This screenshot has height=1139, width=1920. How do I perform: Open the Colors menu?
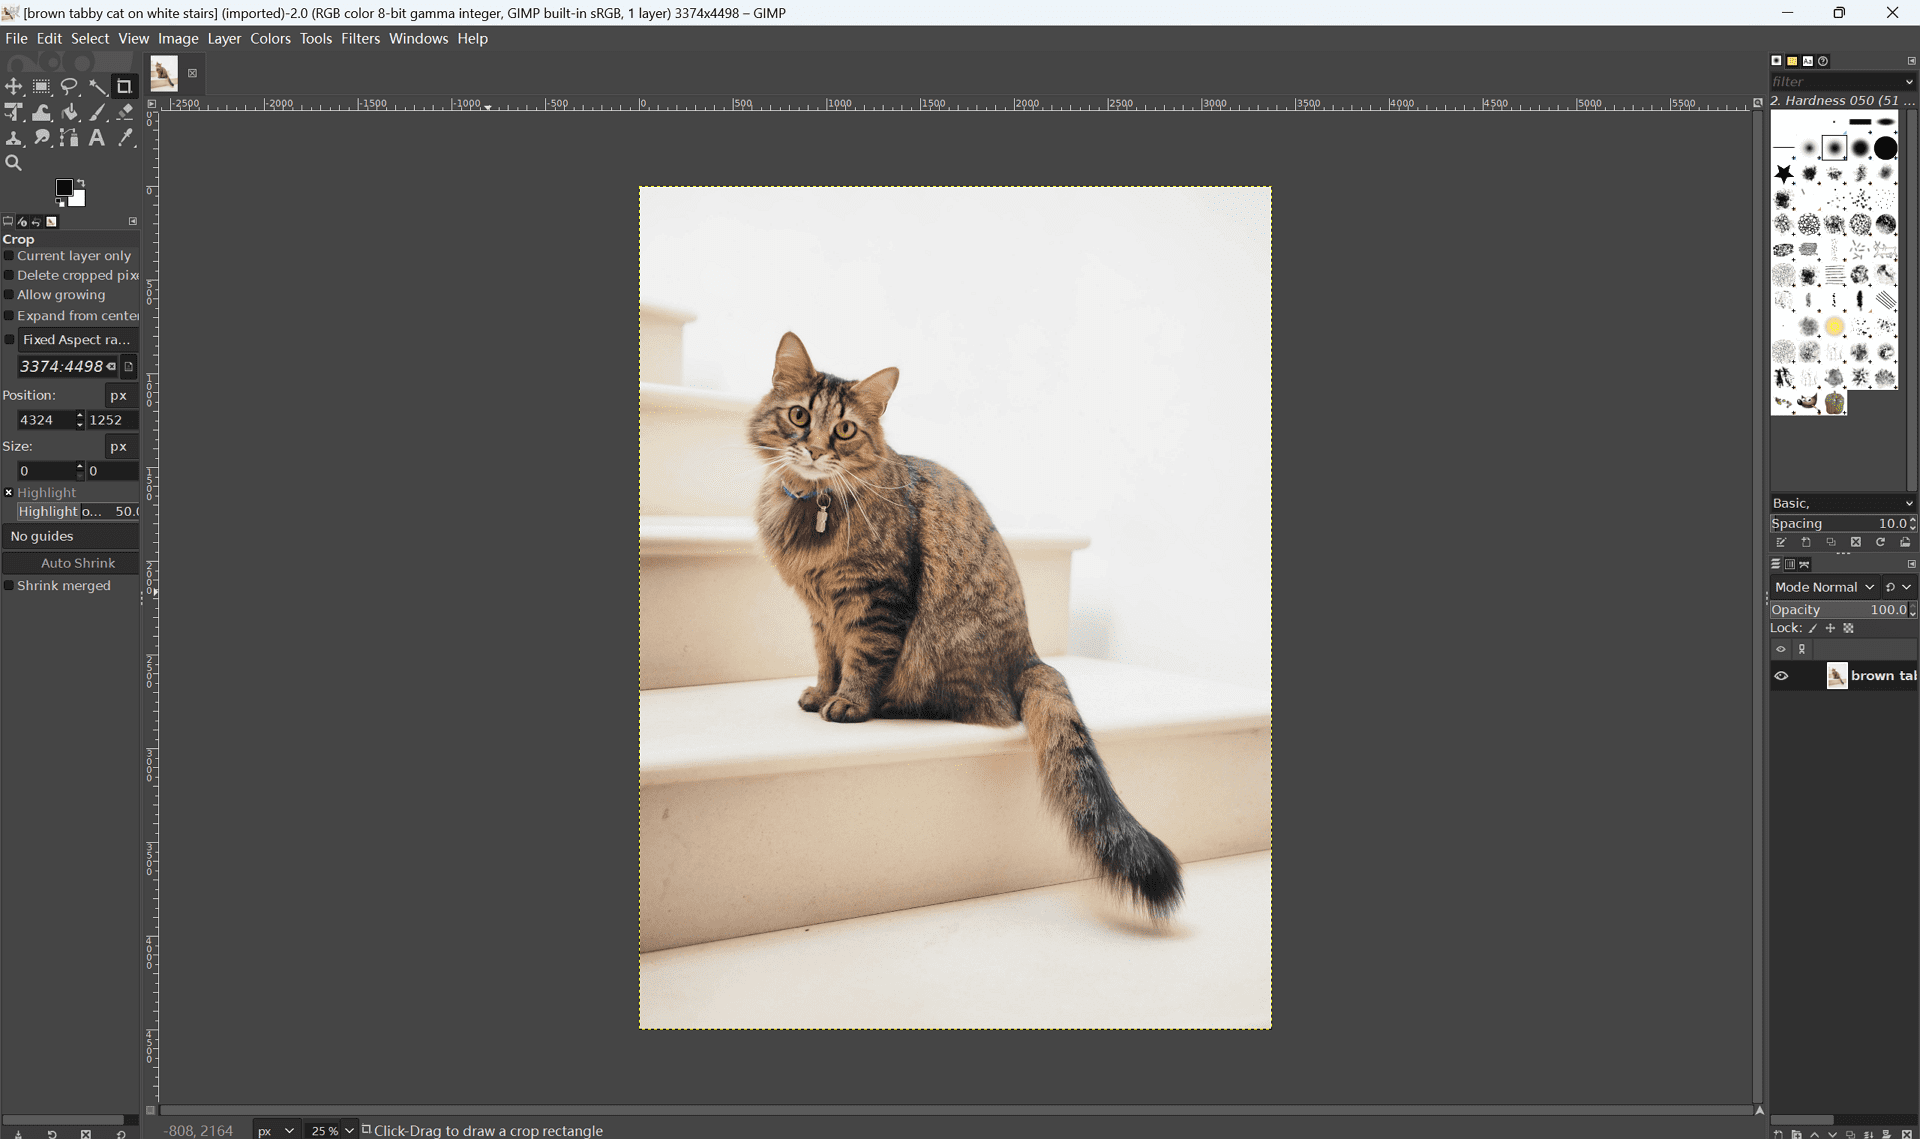click(x=270, y=39)
